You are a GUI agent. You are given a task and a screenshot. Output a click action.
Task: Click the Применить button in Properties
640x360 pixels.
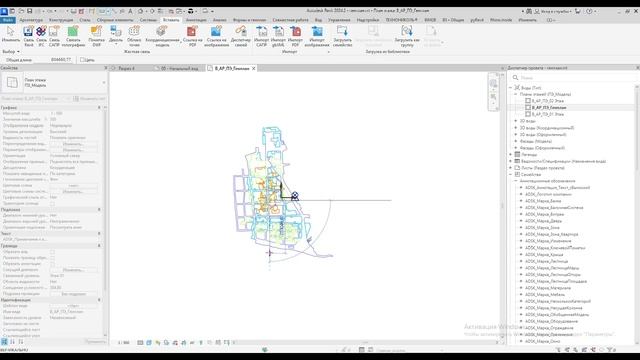pyautogui.click(x=95, y=341)
